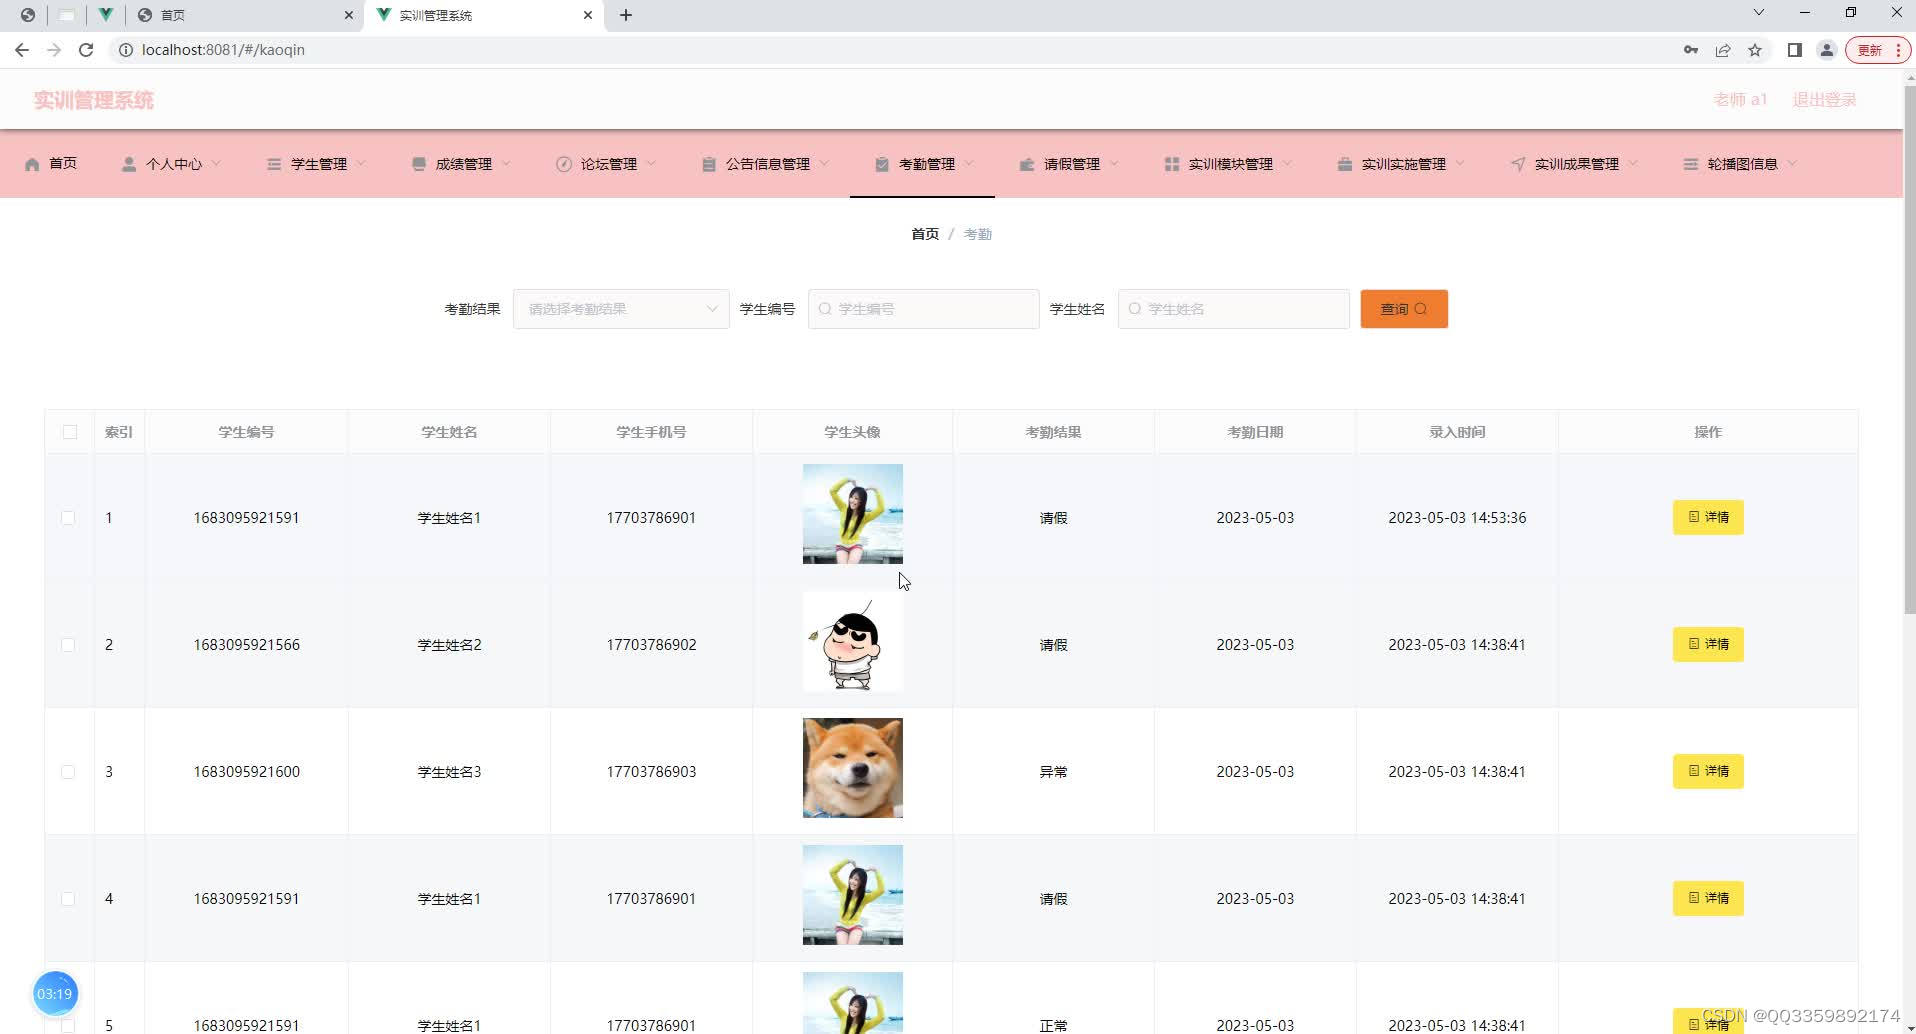Click the 学生姓名 search input field
1916x1034 pixels.
[1233, 309]
